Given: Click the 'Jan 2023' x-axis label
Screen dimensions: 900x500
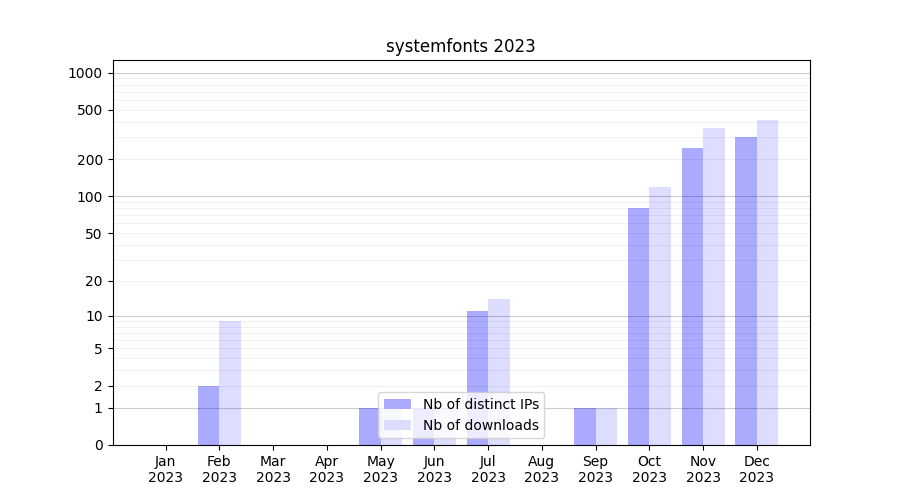Looking at the screenshot, I should pos(166,469).
